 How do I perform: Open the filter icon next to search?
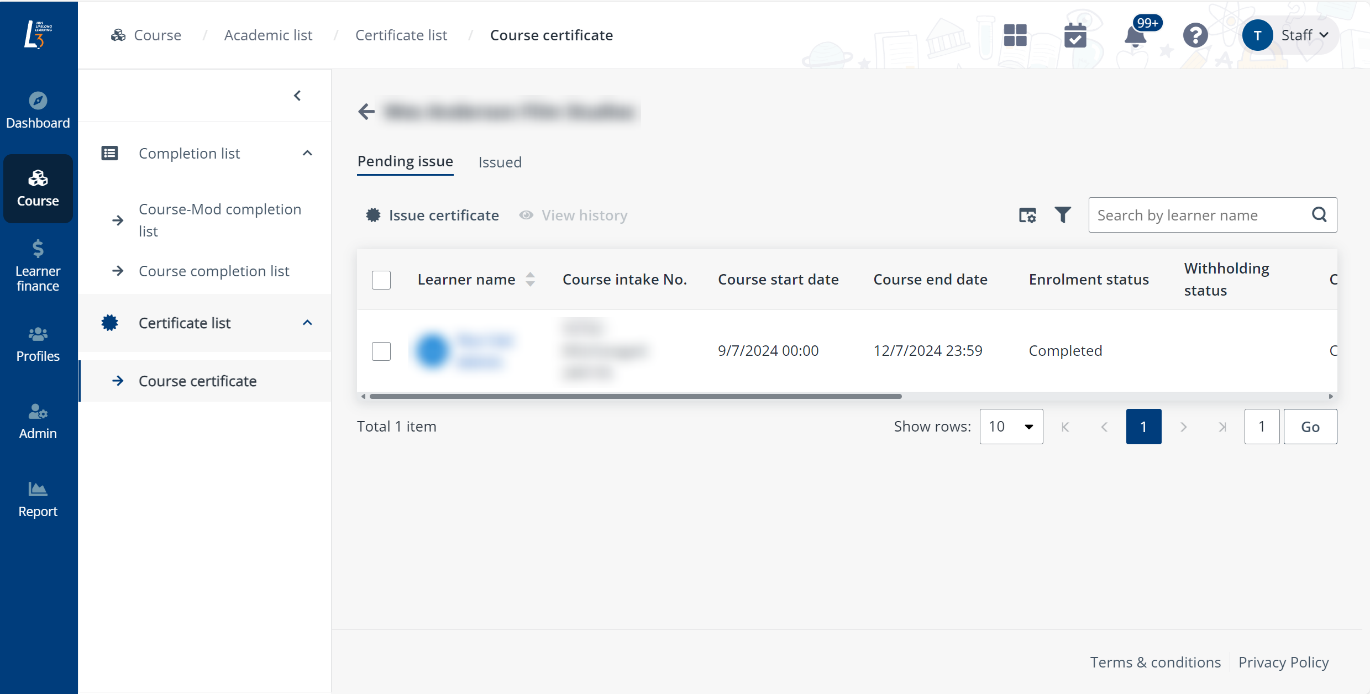click(1062, 214)
